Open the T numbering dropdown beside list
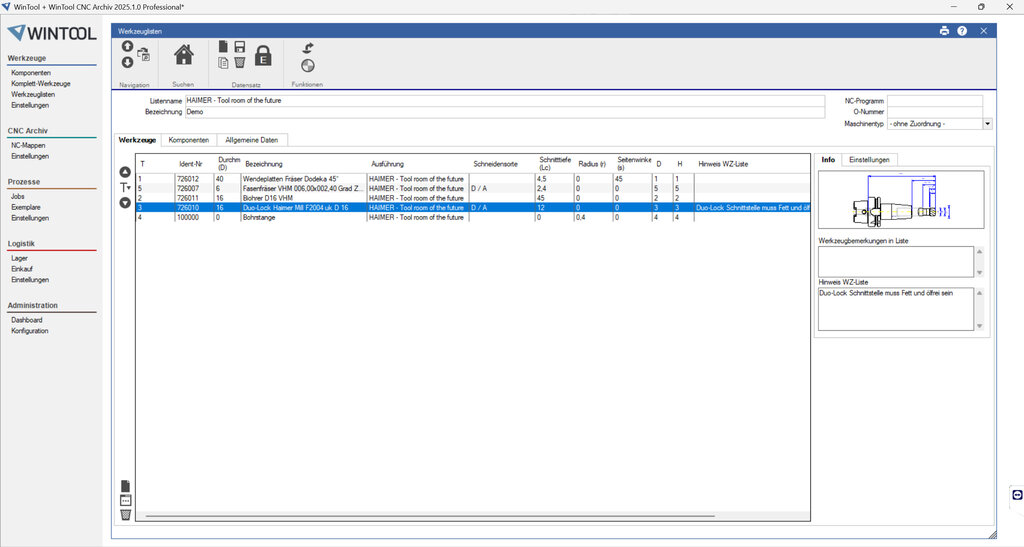The height and width of the screenshot is (547, 1024). point(125,187)
